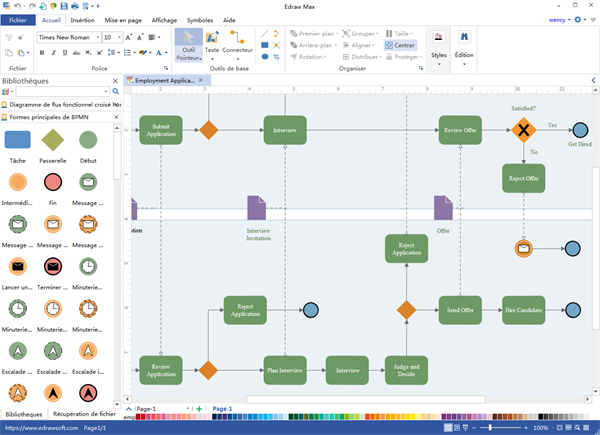Screen dimensions: 600x435
Task: Toggle bold formatting
Action: 42,53
